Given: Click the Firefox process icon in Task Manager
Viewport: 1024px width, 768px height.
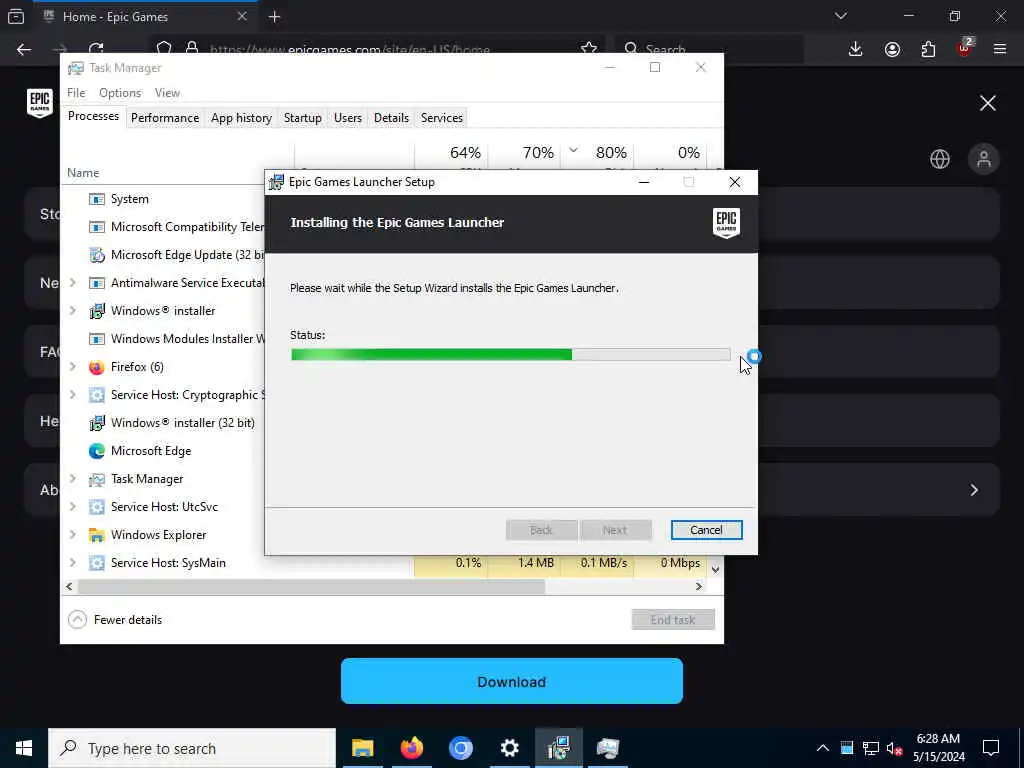Looking at the screenshot, I should 97,367.
